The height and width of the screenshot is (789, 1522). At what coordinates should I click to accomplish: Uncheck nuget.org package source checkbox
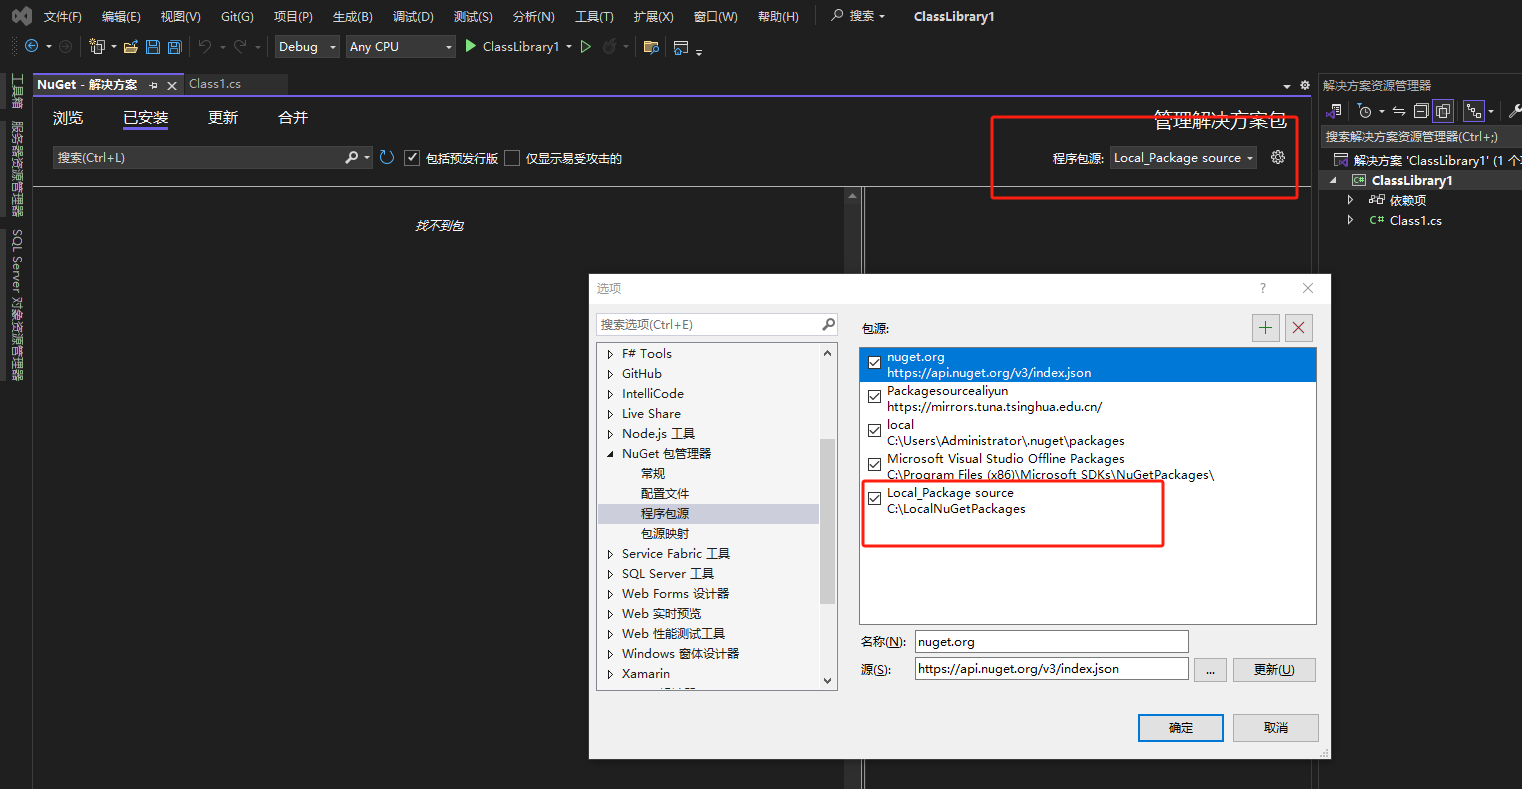coord(875,363)
